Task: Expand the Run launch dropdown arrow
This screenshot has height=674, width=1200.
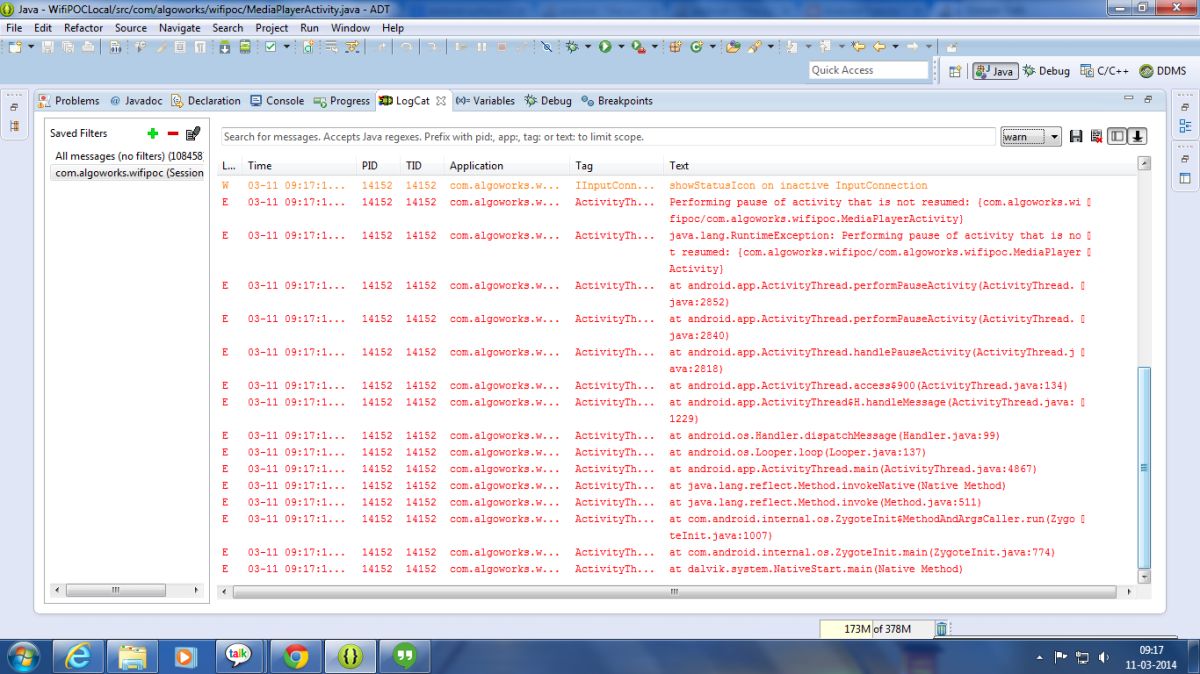Action: (x=621, y=46)
